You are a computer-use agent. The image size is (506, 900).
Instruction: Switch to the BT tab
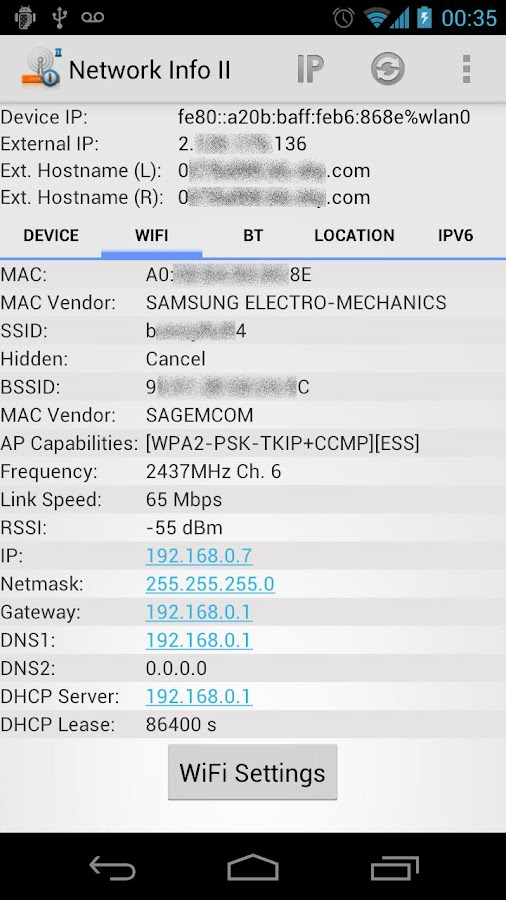pos(252,235)
